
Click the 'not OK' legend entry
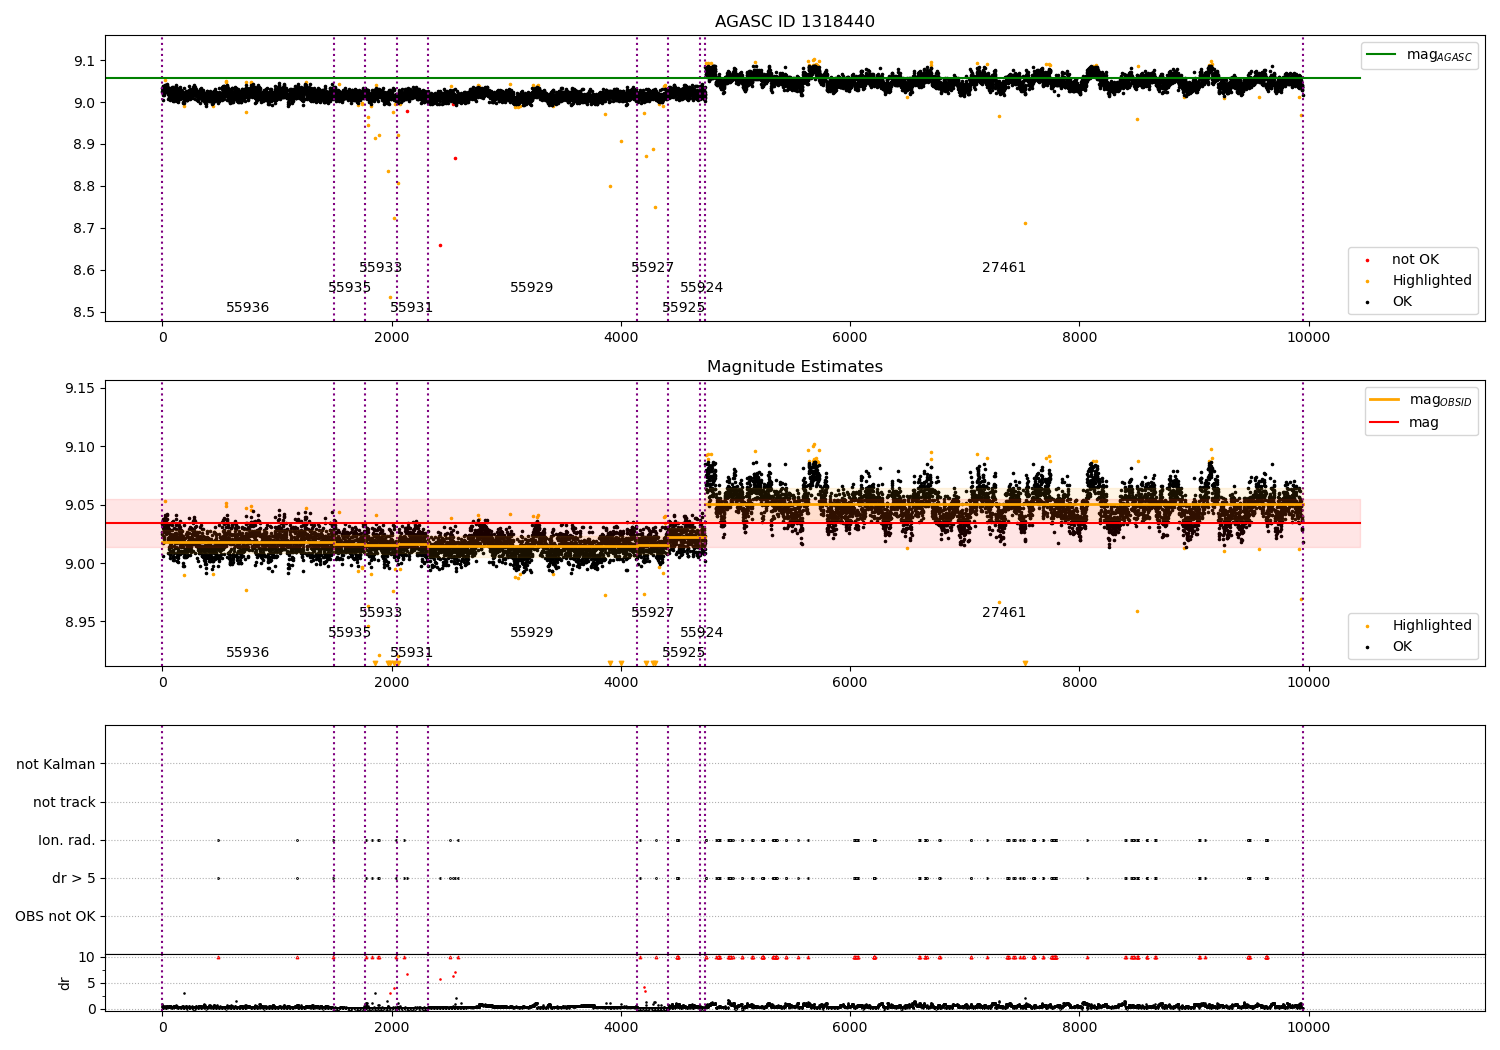point(1415,260)
